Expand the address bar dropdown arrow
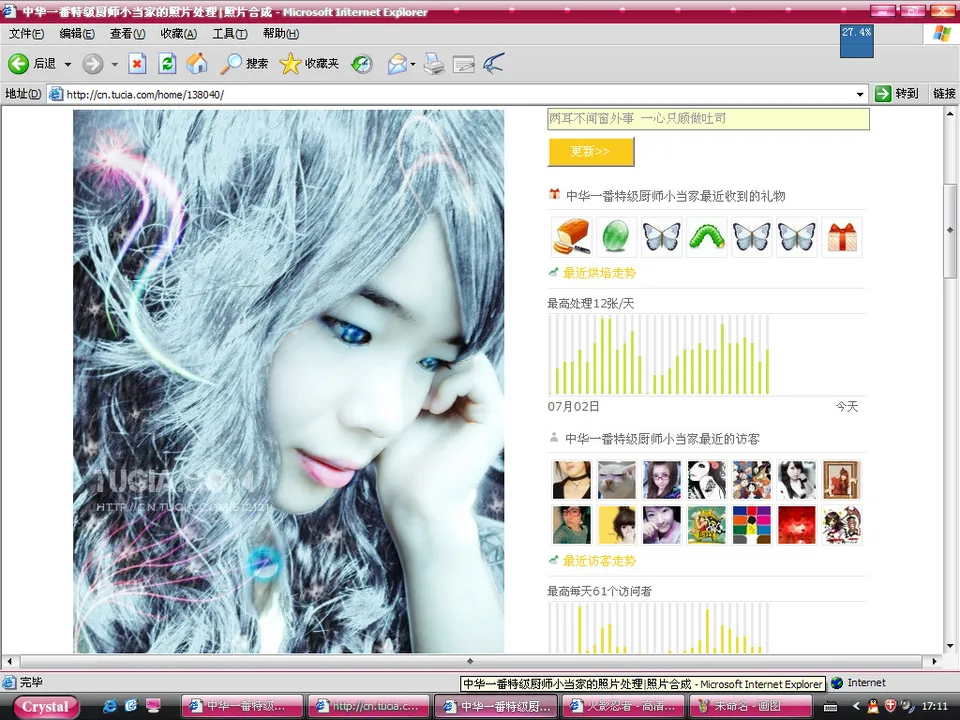The image size is (960, 720). [860, 94]
